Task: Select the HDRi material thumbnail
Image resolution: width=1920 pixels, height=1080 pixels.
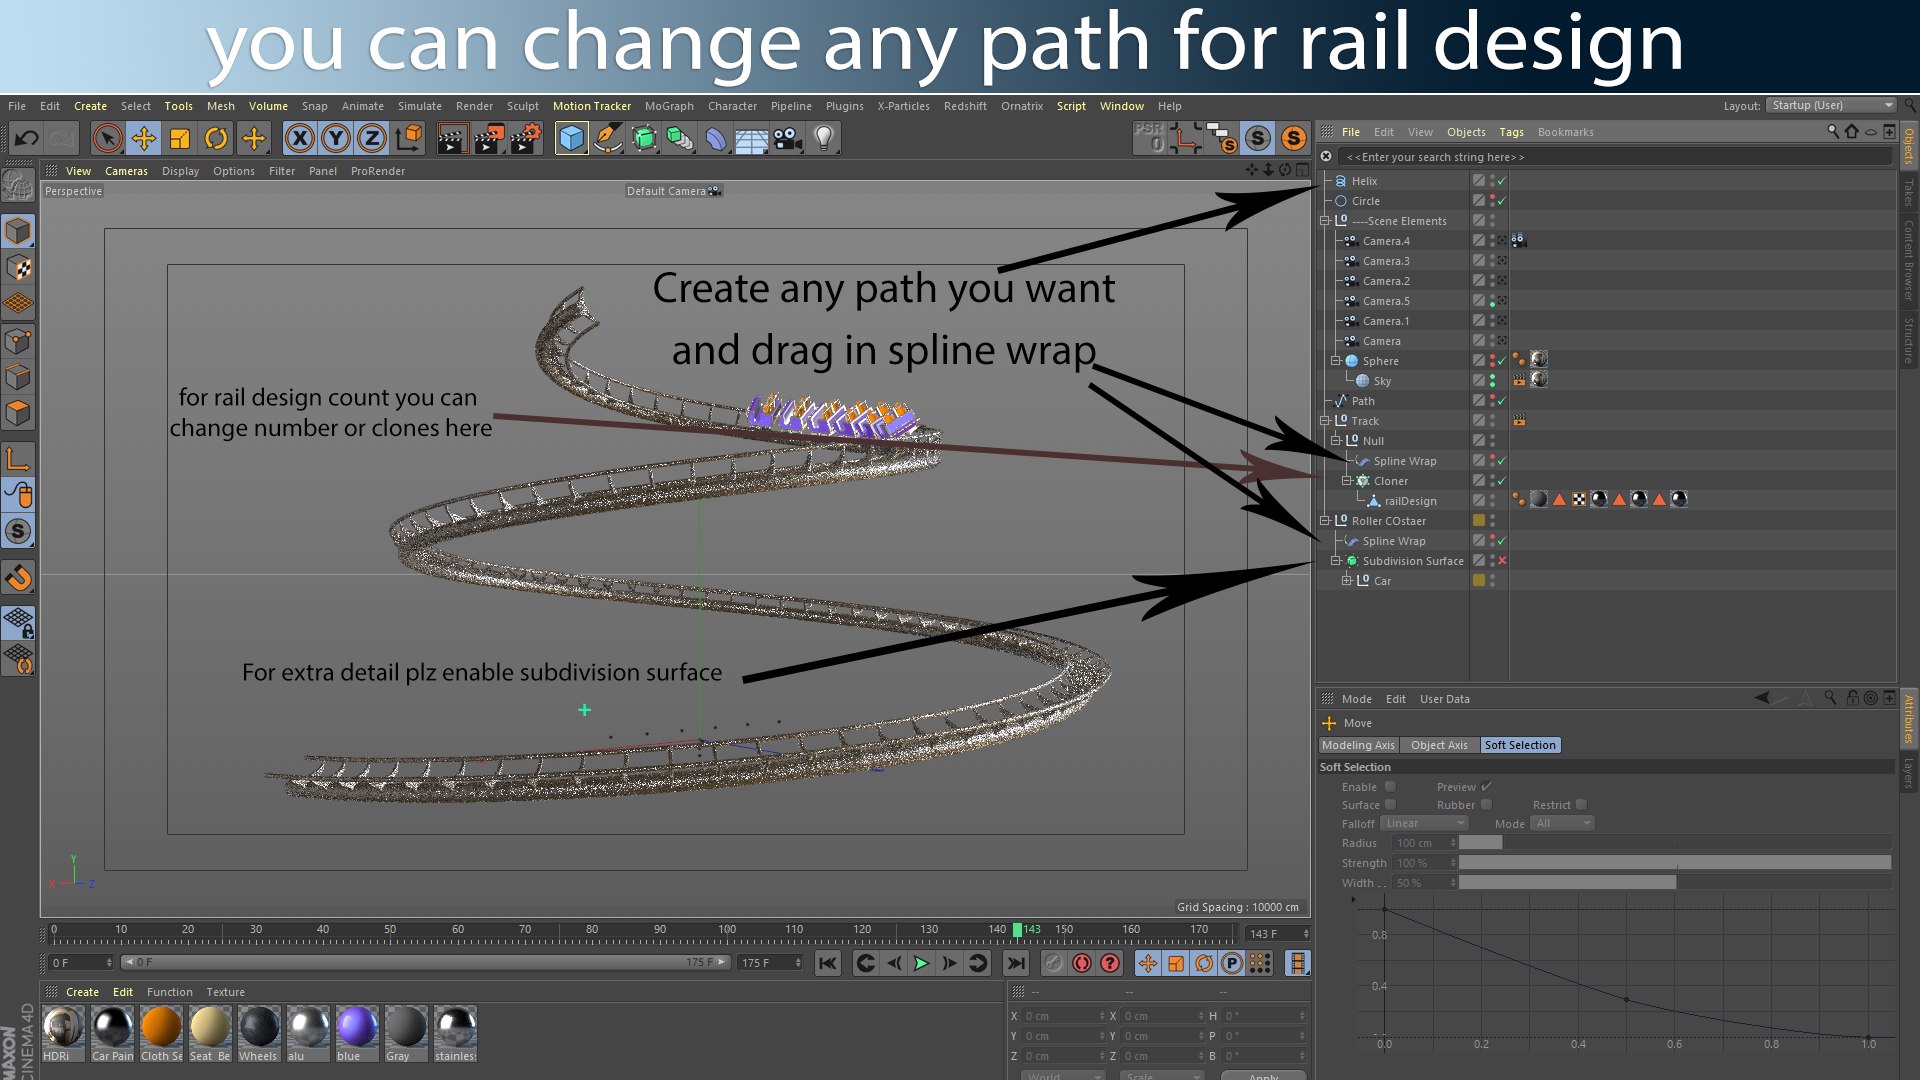Action: coord(63,1034)
